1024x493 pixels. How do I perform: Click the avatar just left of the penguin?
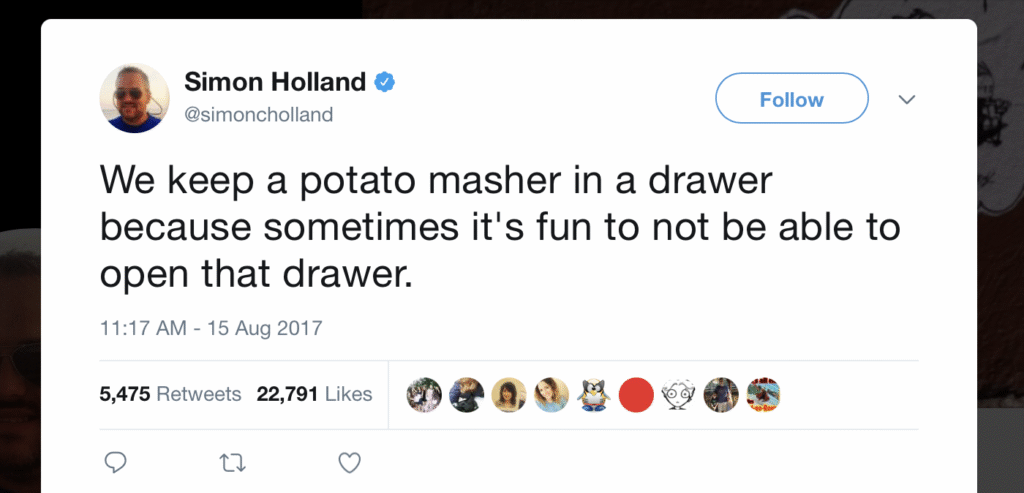pos(551,395)
